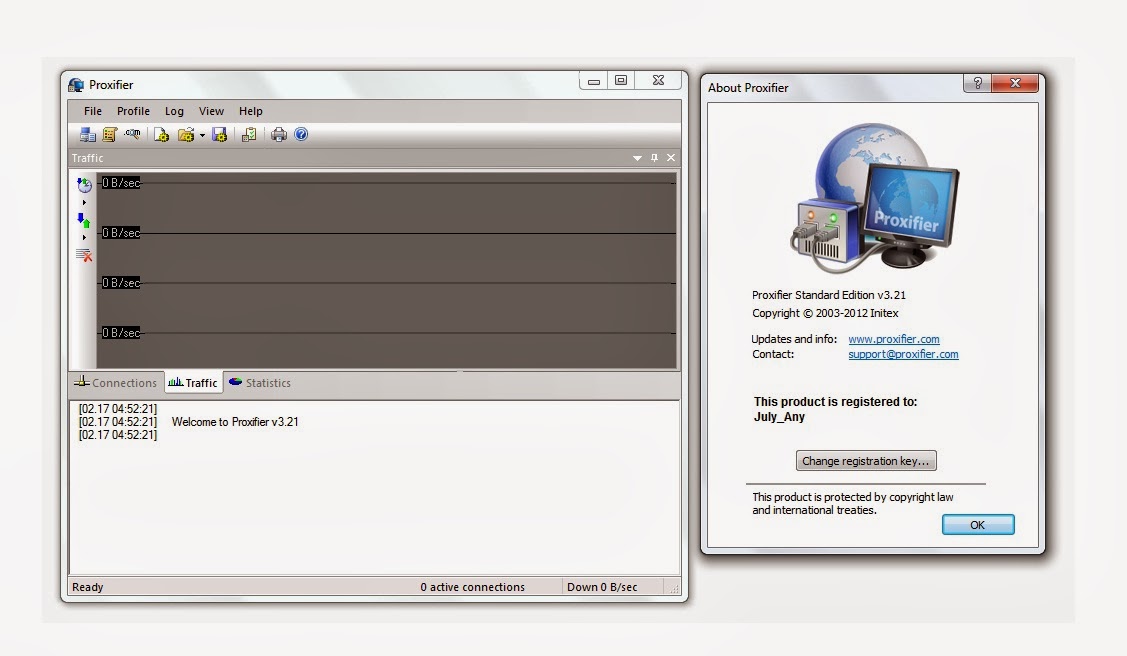Open the Traffic pane dropdown menu arrow

pyautogui.click(x=637, y=158)
